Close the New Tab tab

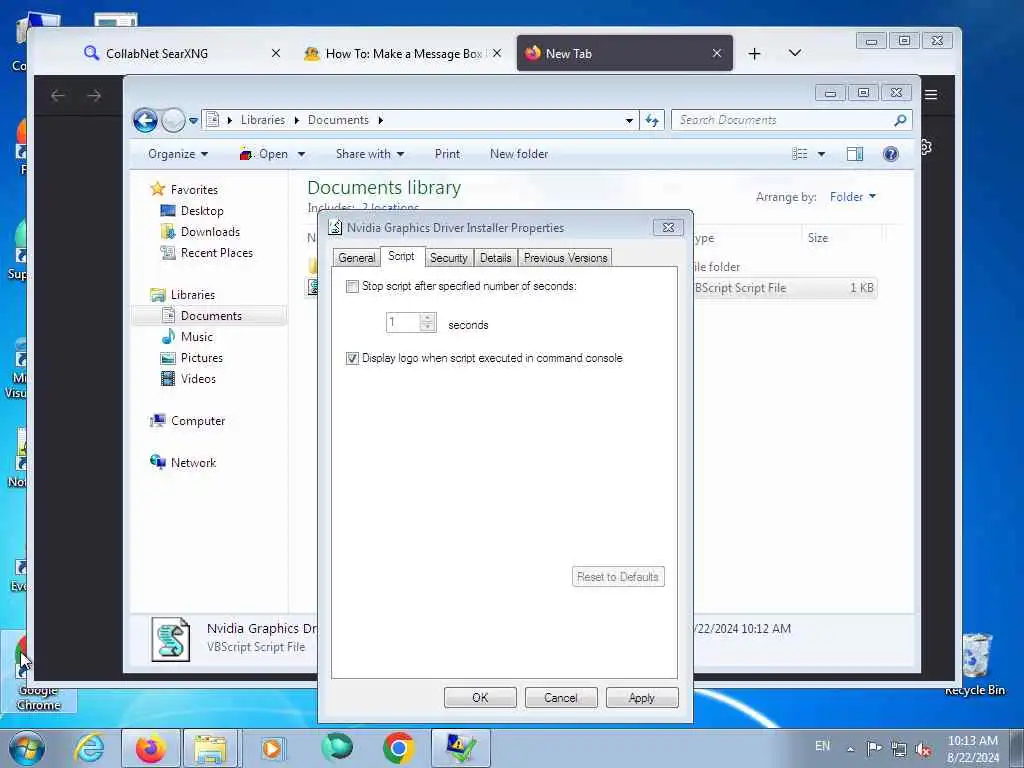(717, 54)
